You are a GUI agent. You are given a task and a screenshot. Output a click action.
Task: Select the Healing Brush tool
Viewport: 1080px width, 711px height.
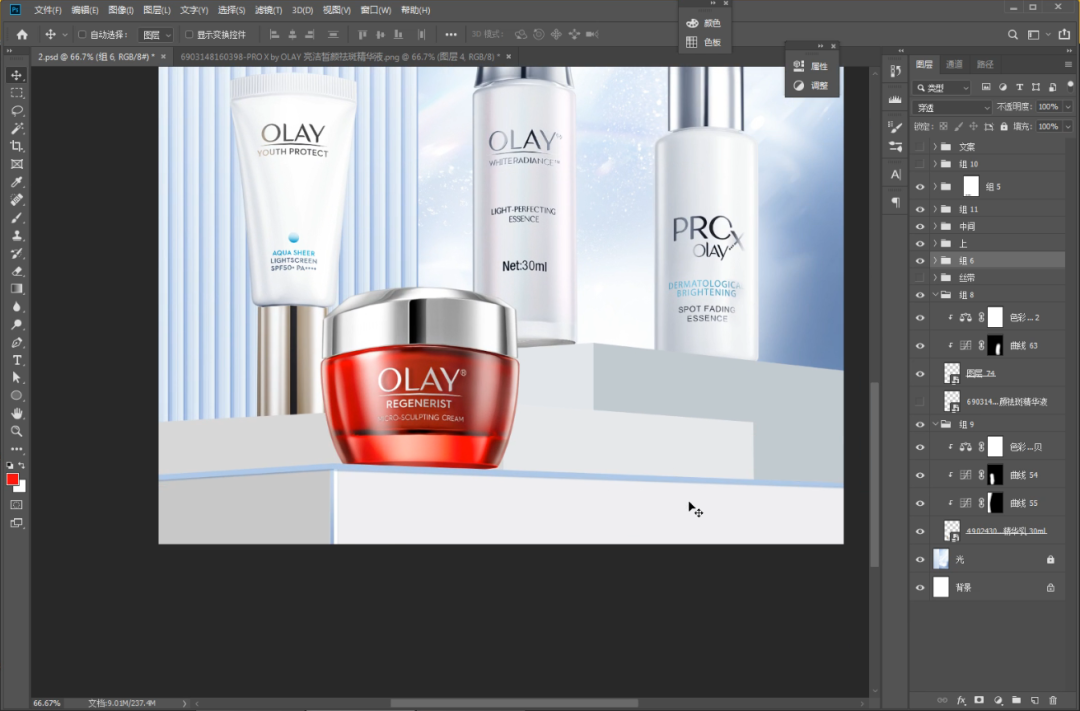click(x=17, y=200)
